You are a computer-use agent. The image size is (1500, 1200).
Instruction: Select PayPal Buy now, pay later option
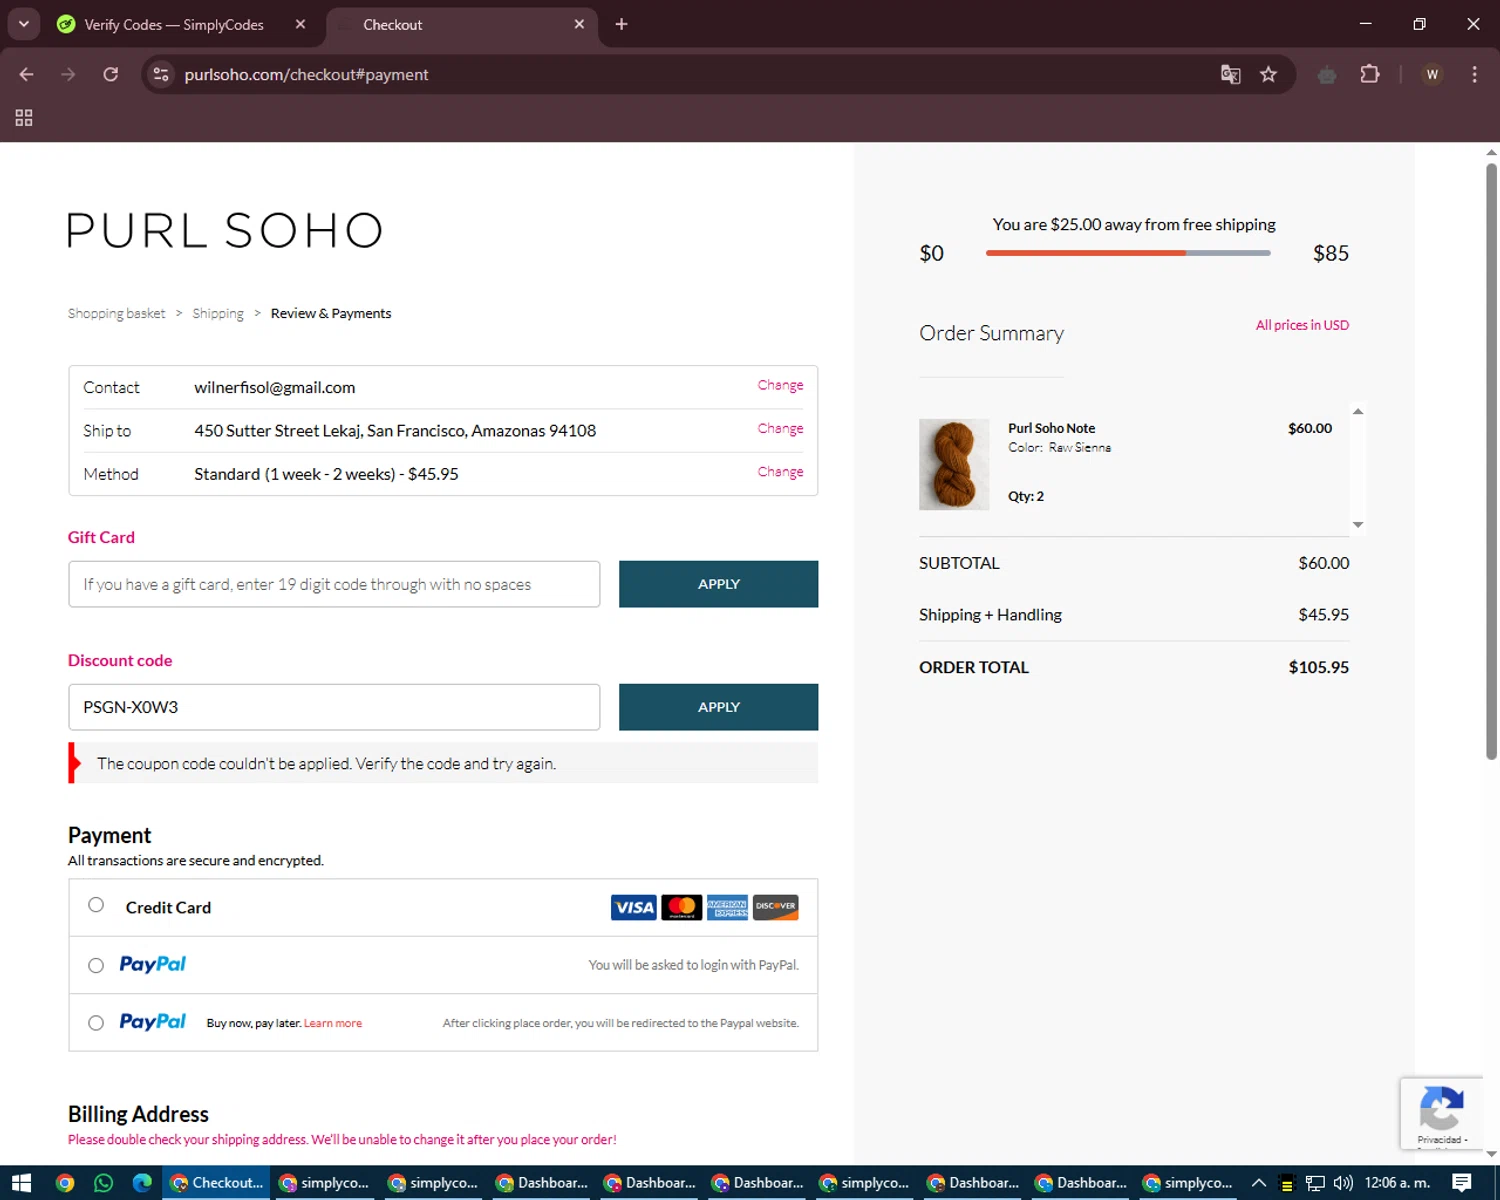[x=96, y=1023]
